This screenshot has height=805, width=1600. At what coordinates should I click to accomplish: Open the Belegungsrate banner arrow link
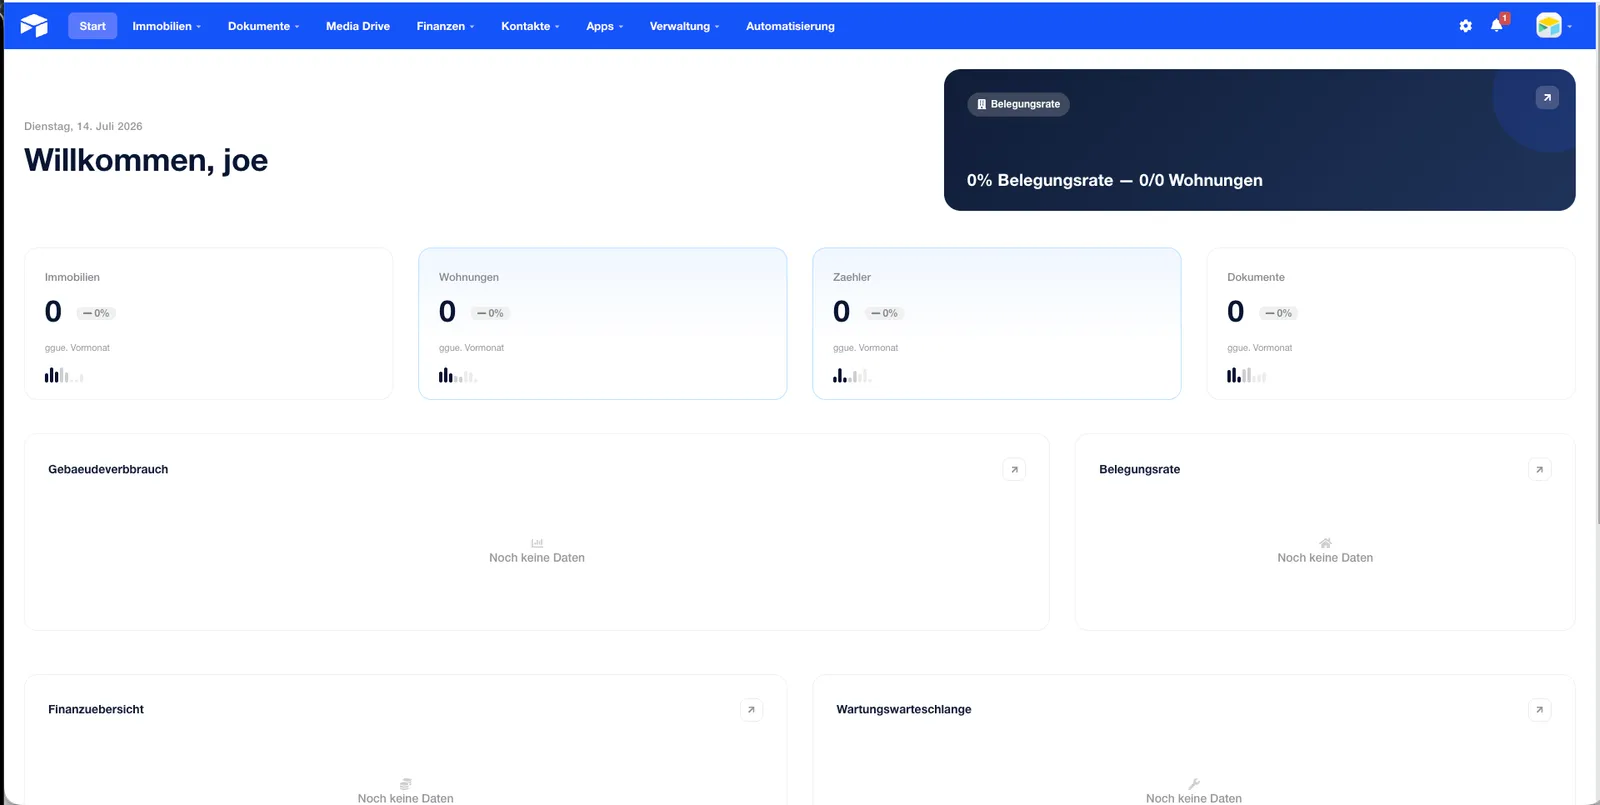[x=1547, y=97]
